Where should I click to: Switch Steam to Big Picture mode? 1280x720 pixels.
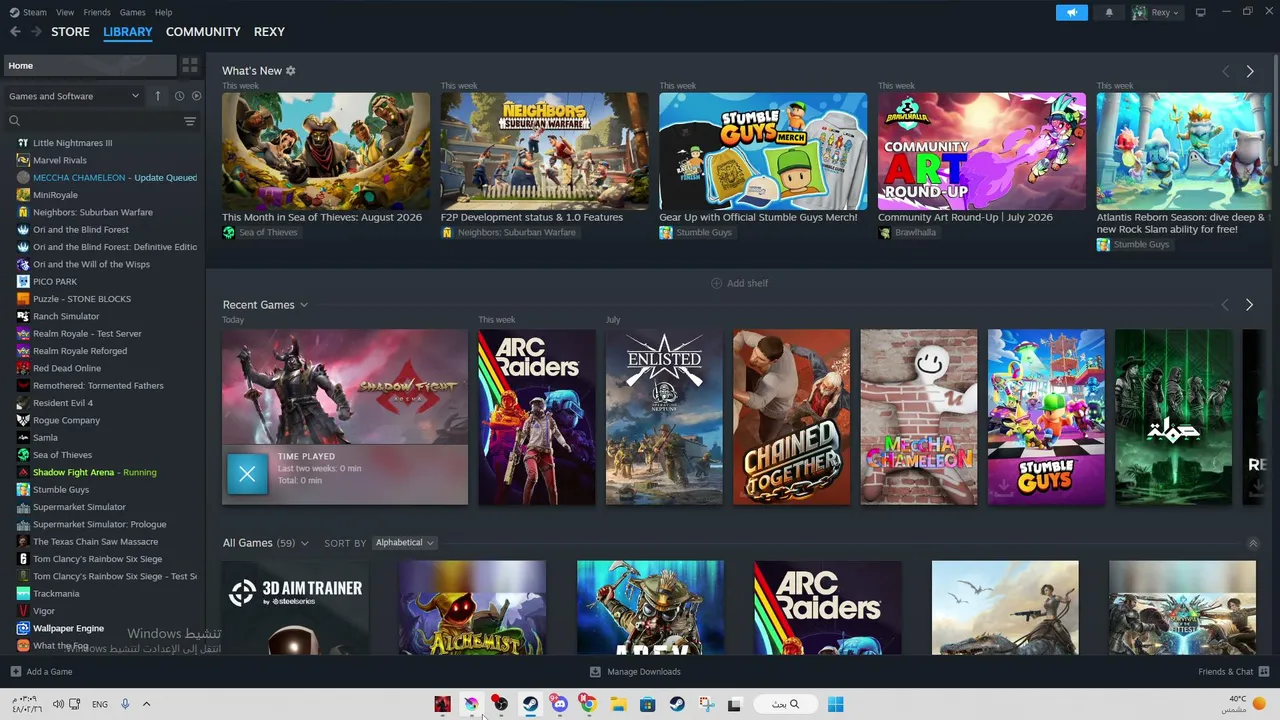(1200, 12)
